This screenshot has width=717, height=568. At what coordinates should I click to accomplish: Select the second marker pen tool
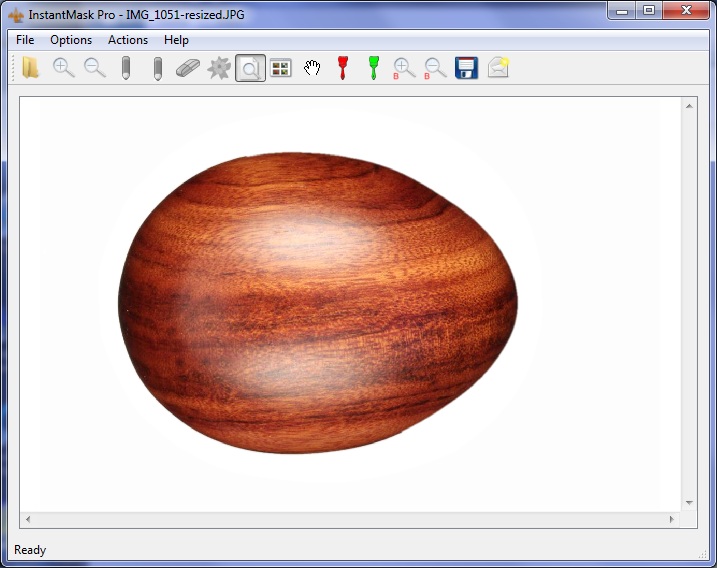[157, 68]
